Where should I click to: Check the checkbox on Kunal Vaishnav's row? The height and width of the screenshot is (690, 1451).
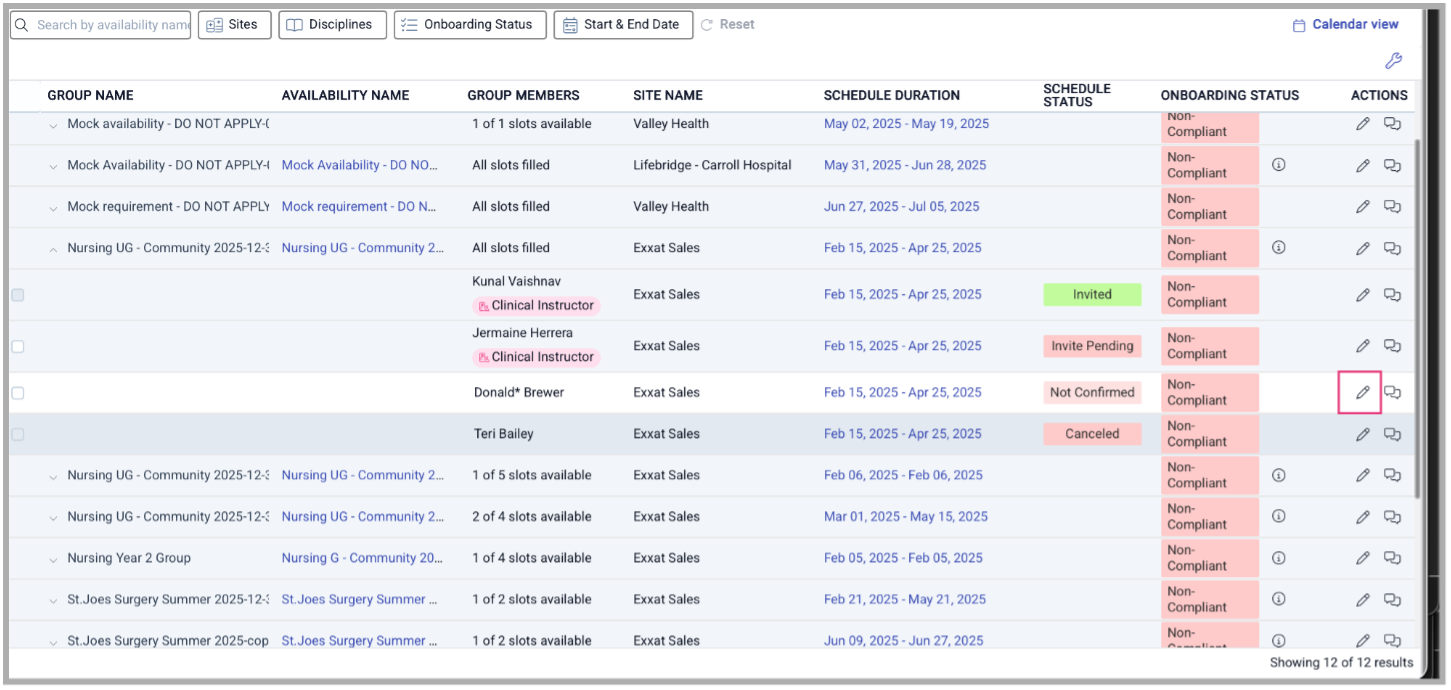17,294
